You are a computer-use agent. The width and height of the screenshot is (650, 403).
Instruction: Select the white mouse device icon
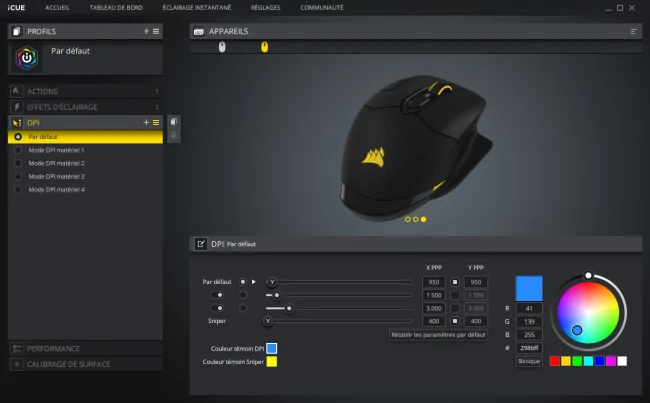222,47
